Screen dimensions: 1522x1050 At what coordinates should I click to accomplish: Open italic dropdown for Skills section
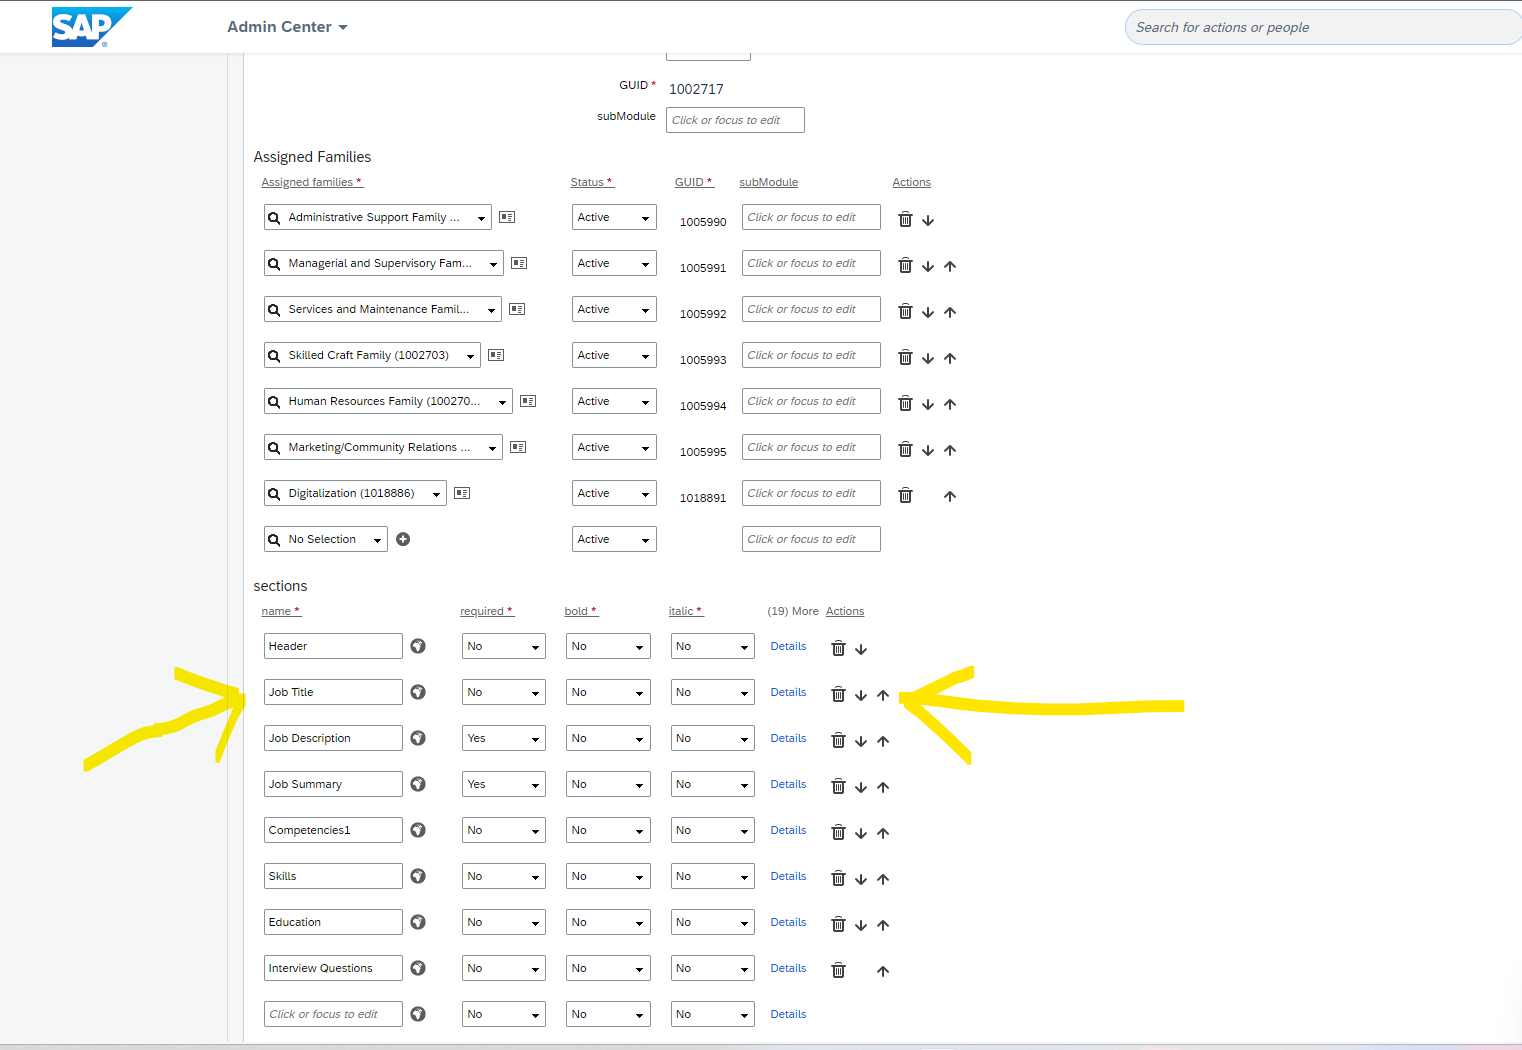pyautogui.click(x=712, y=876)
